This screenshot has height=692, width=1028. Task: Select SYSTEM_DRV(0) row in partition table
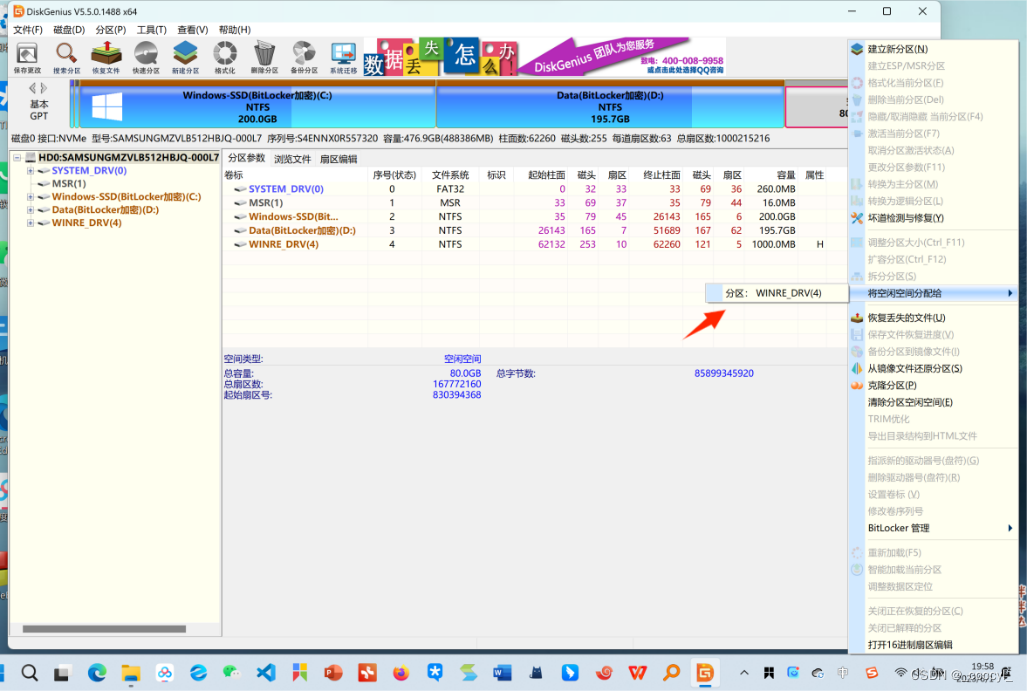[524, 189]
